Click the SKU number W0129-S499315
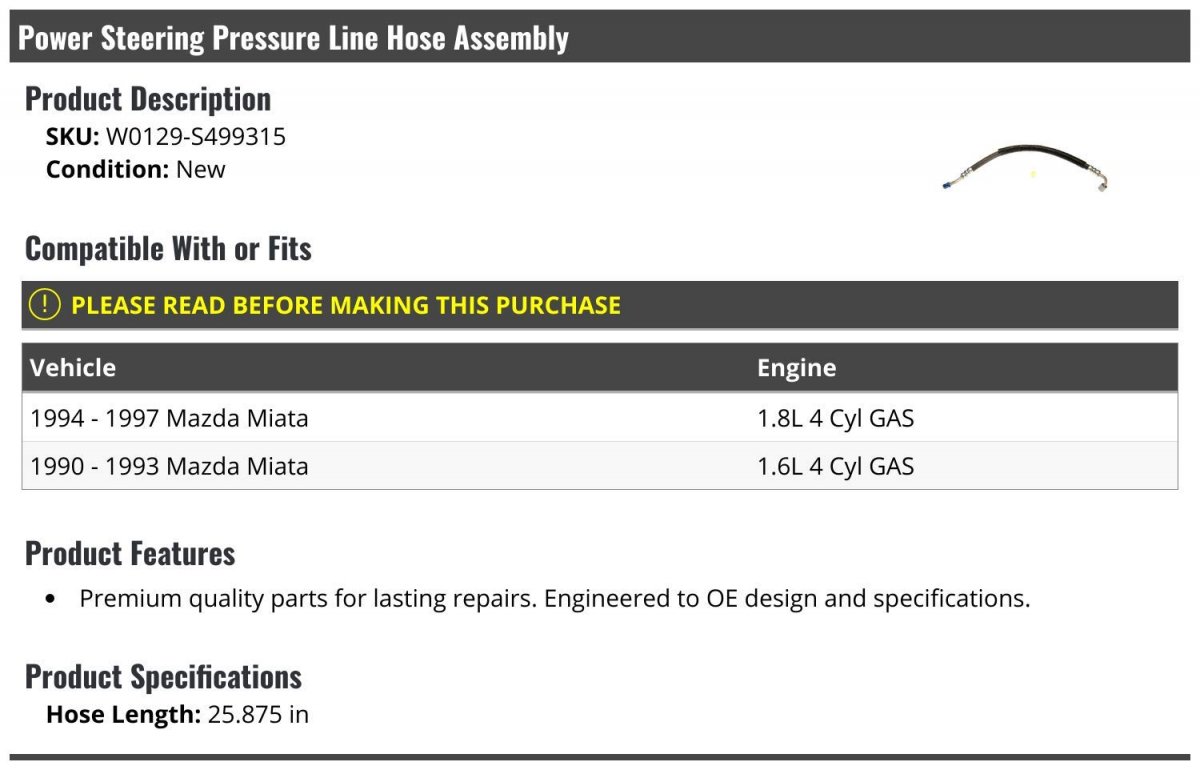 (x=196, y=137)
